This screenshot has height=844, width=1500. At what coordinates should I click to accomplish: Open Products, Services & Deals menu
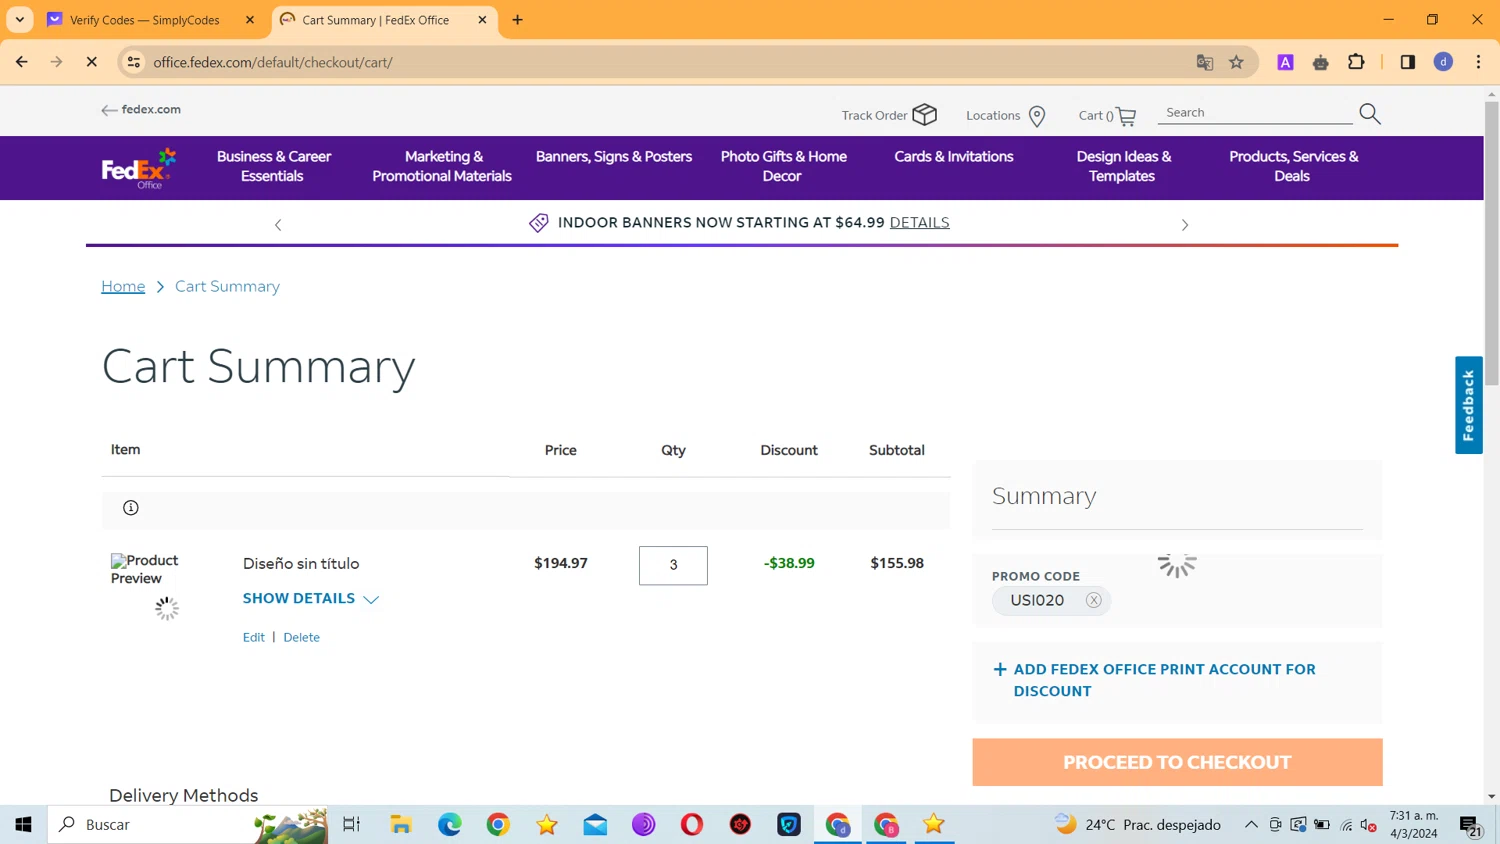pyautogui.click(x=1293, y=166)
